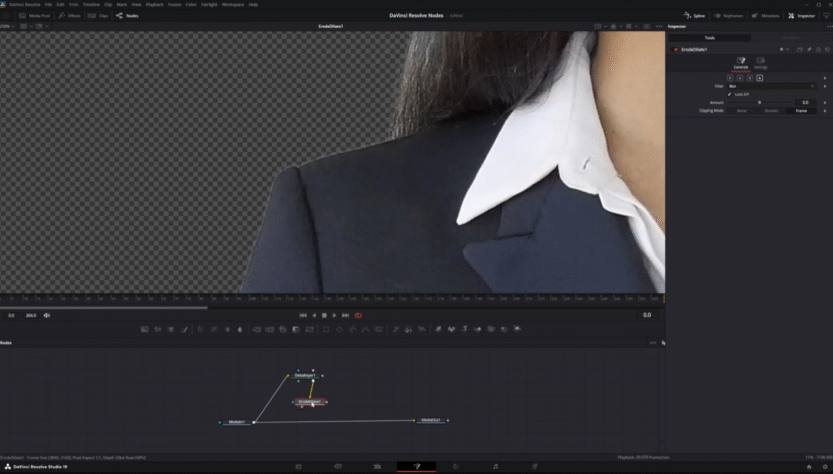Viewport: 833px width, 474px height.
Task: Open the Keyframes panel
Action: click(x=728, y=16)
